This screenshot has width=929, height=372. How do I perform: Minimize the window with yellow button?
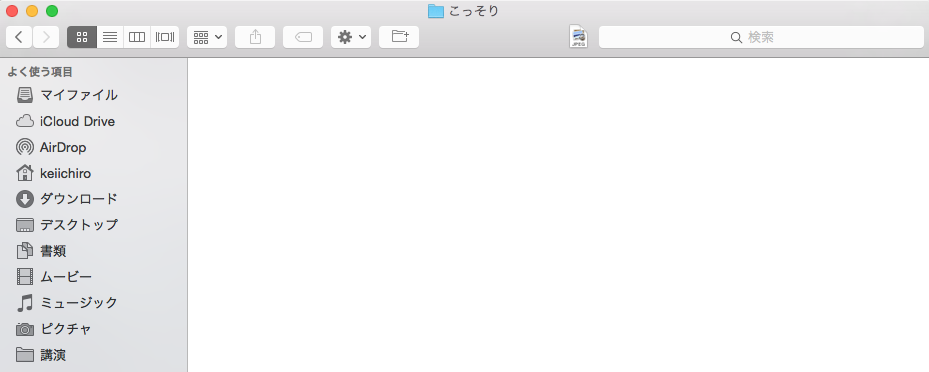[32, 11]
